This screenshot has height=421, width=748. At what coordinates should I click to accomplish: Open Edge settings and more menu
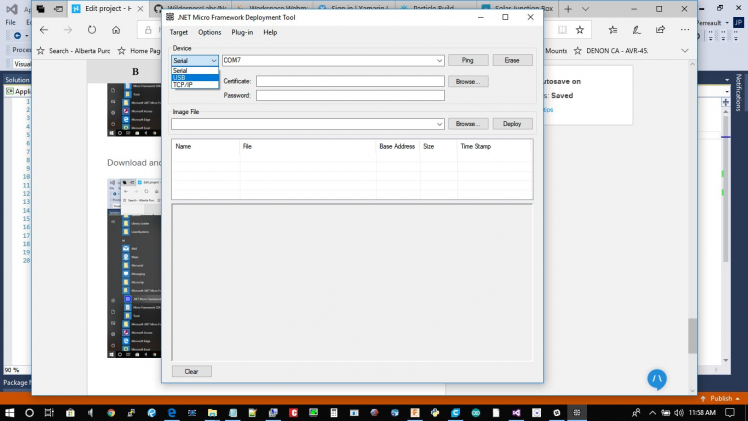(x=685, y=30)
